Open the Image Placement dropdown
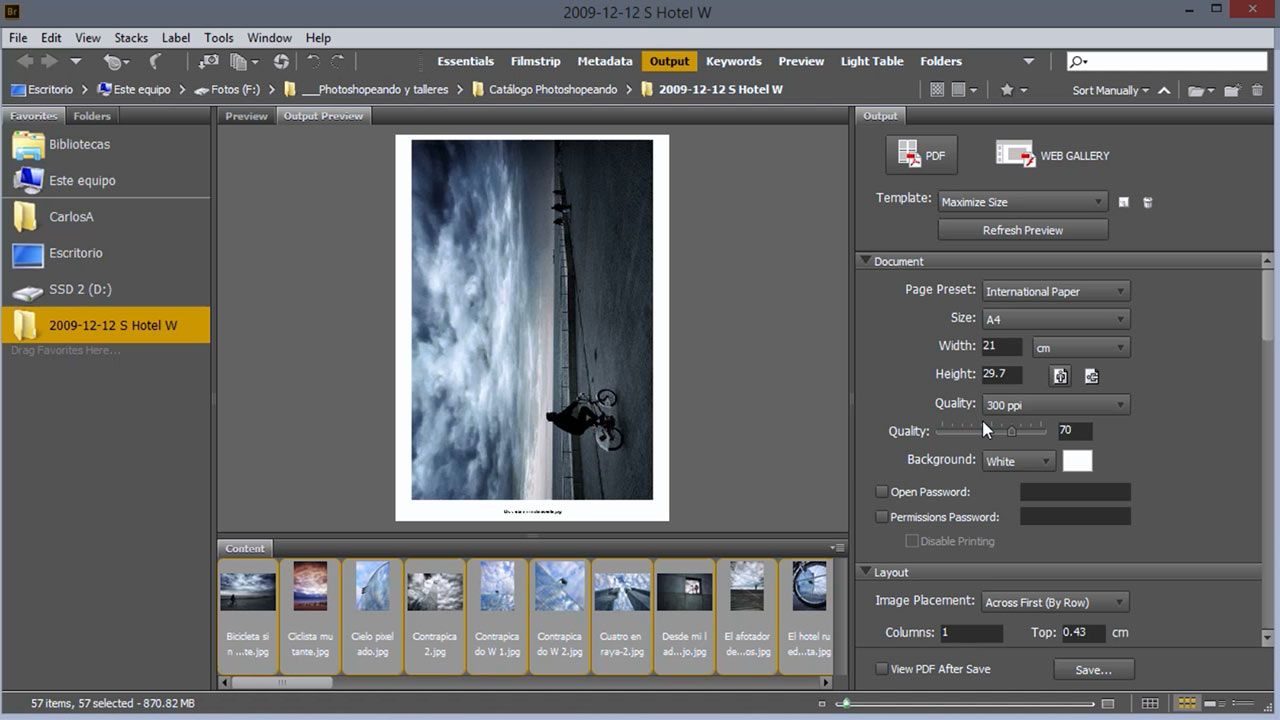Viewport: 1280px width, 720px height. (1056, 603)
